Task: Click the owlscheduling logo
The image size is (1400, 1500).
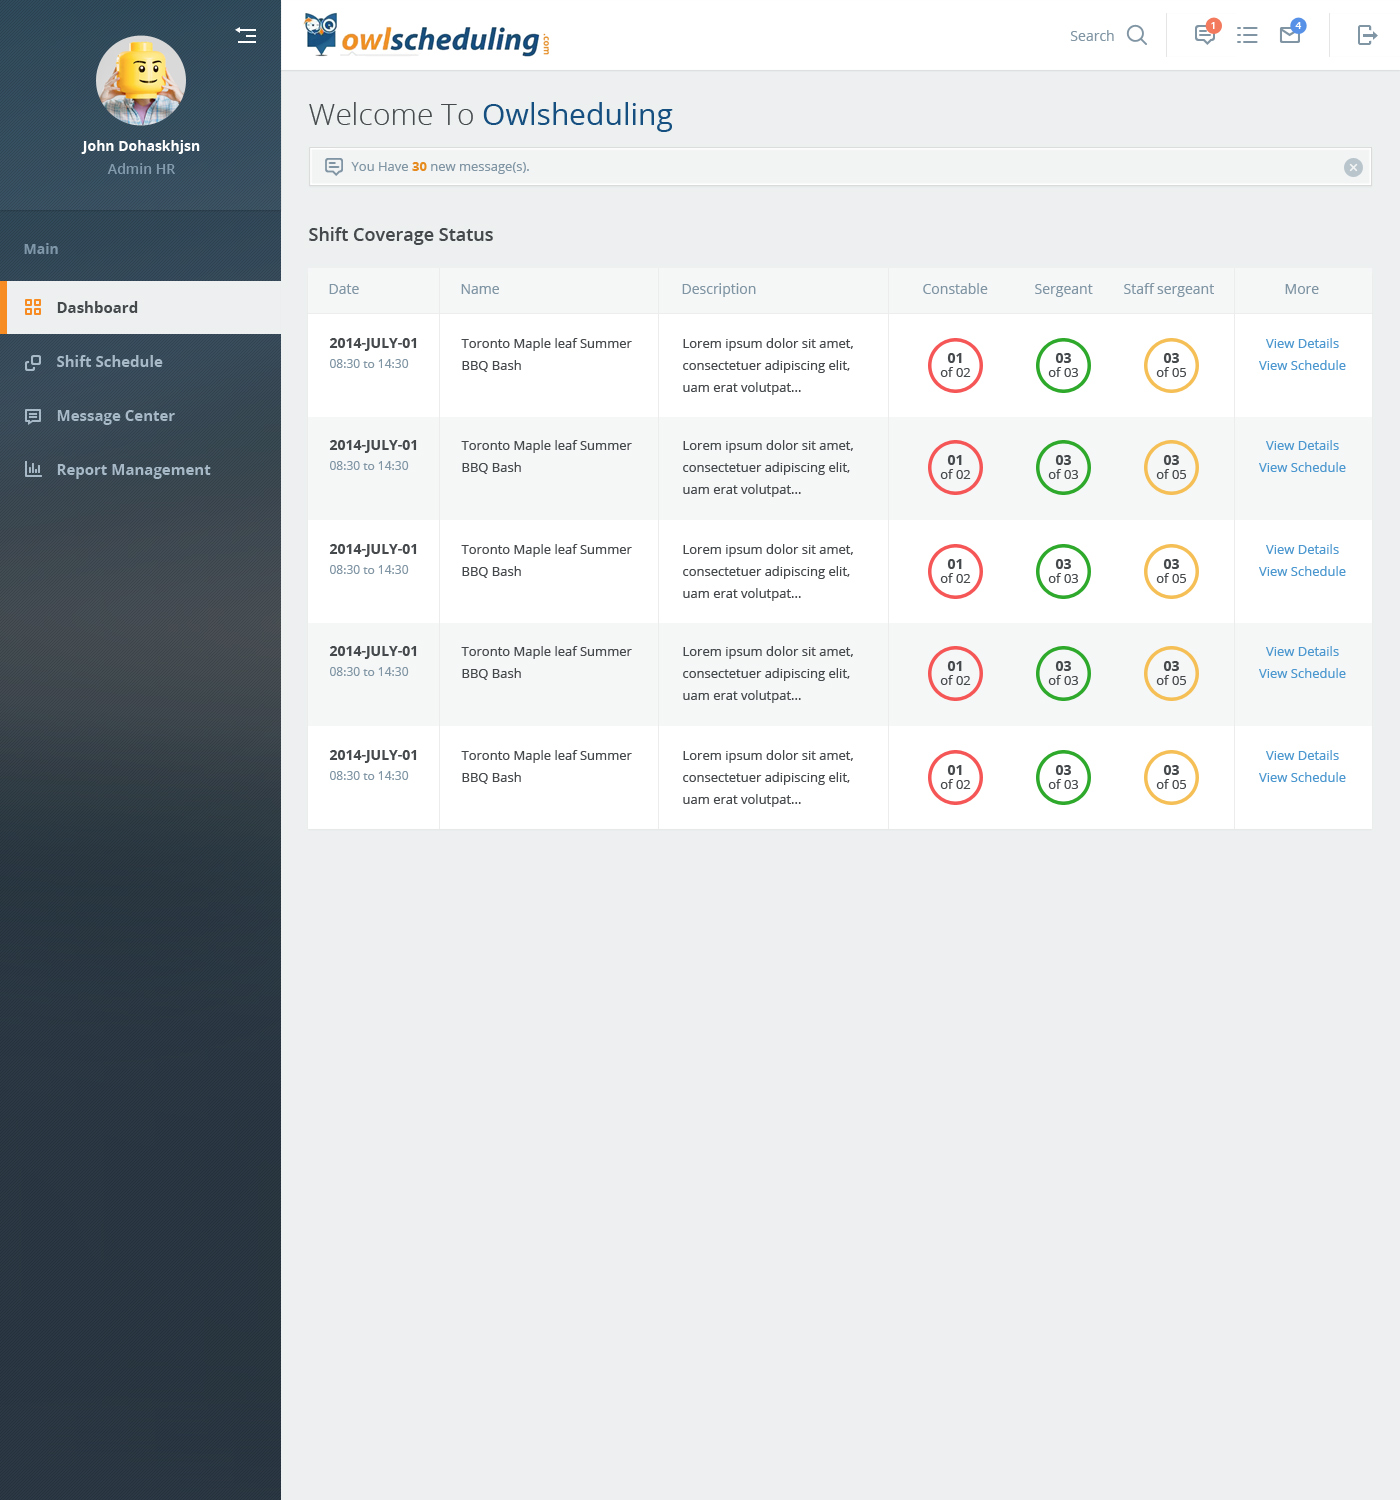Action: [x=427, y=35]
